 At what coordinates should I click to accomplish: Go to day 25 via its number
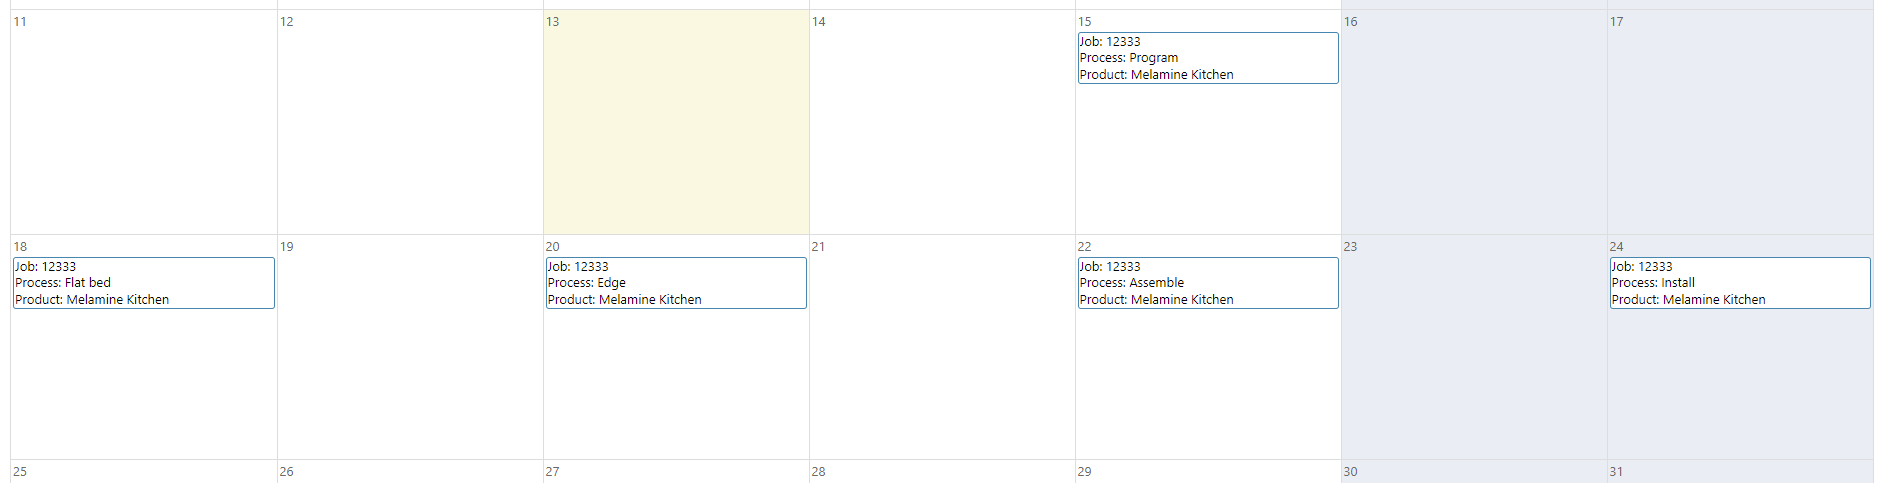click(20, 472)
